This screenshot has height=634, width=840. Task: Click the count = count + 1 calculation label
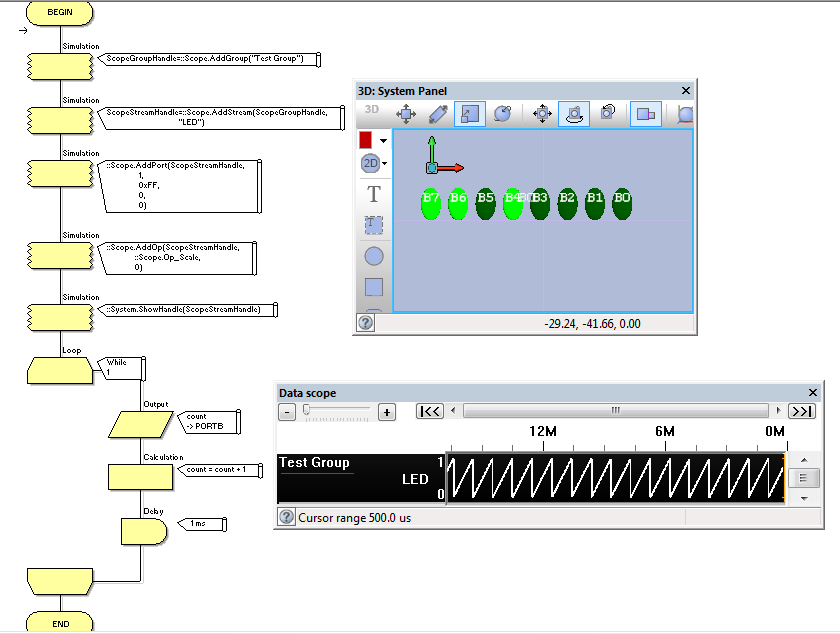coord(216,469)
